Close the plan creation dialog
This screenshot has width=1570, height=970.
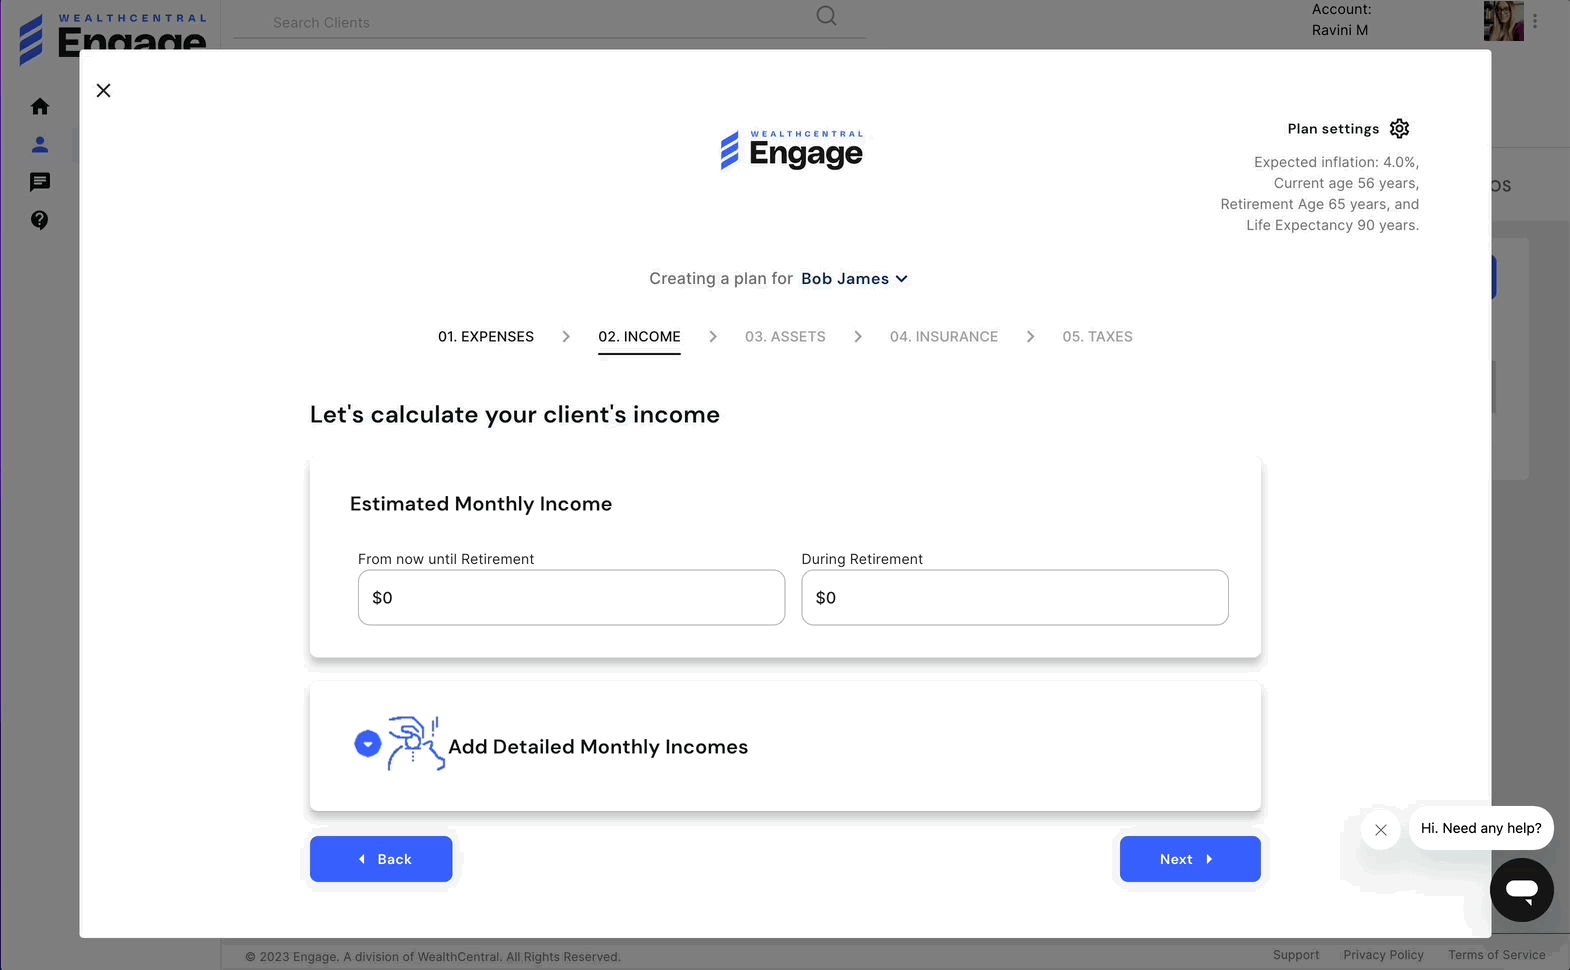[103, 91]
